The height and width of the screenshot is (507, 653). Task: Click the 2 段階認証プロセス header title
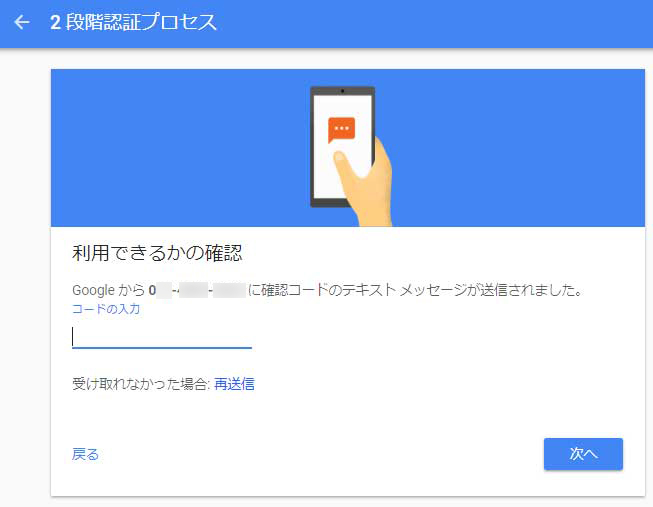(133, 22)
